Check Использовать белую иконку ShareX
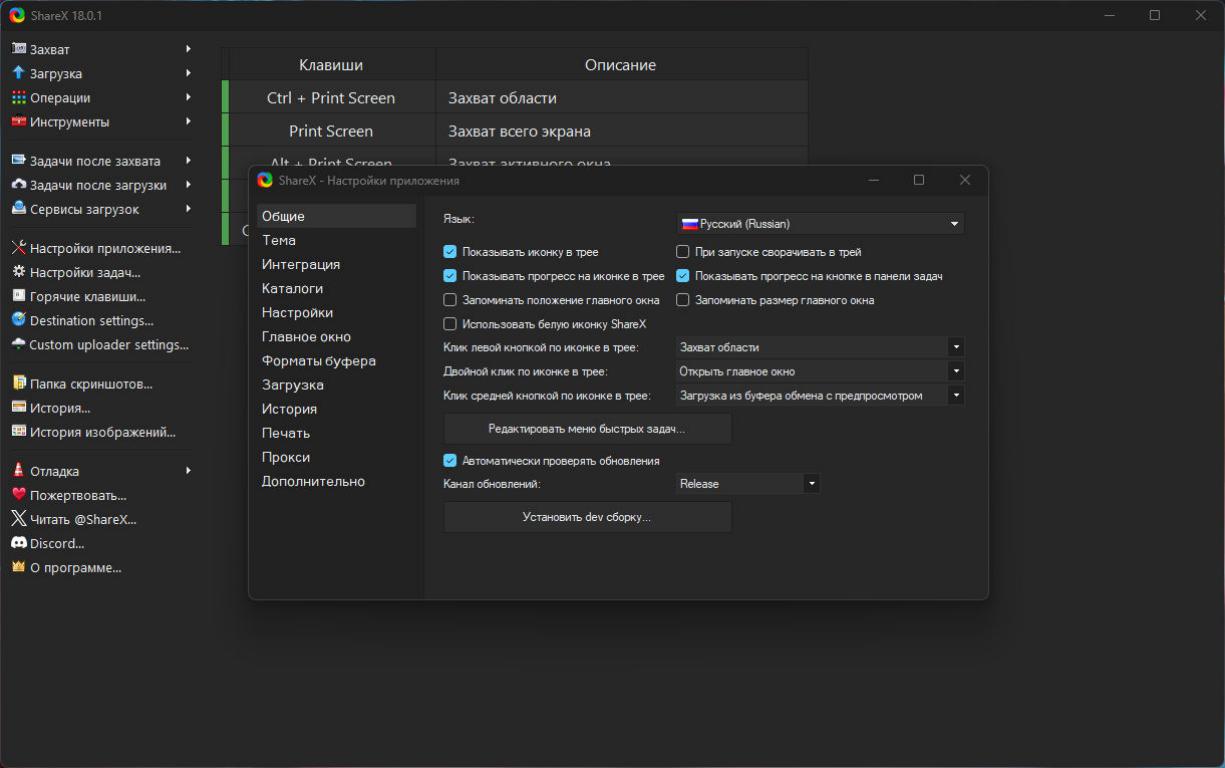Viewport: 1225px width, 768px height. click(450, 324)
